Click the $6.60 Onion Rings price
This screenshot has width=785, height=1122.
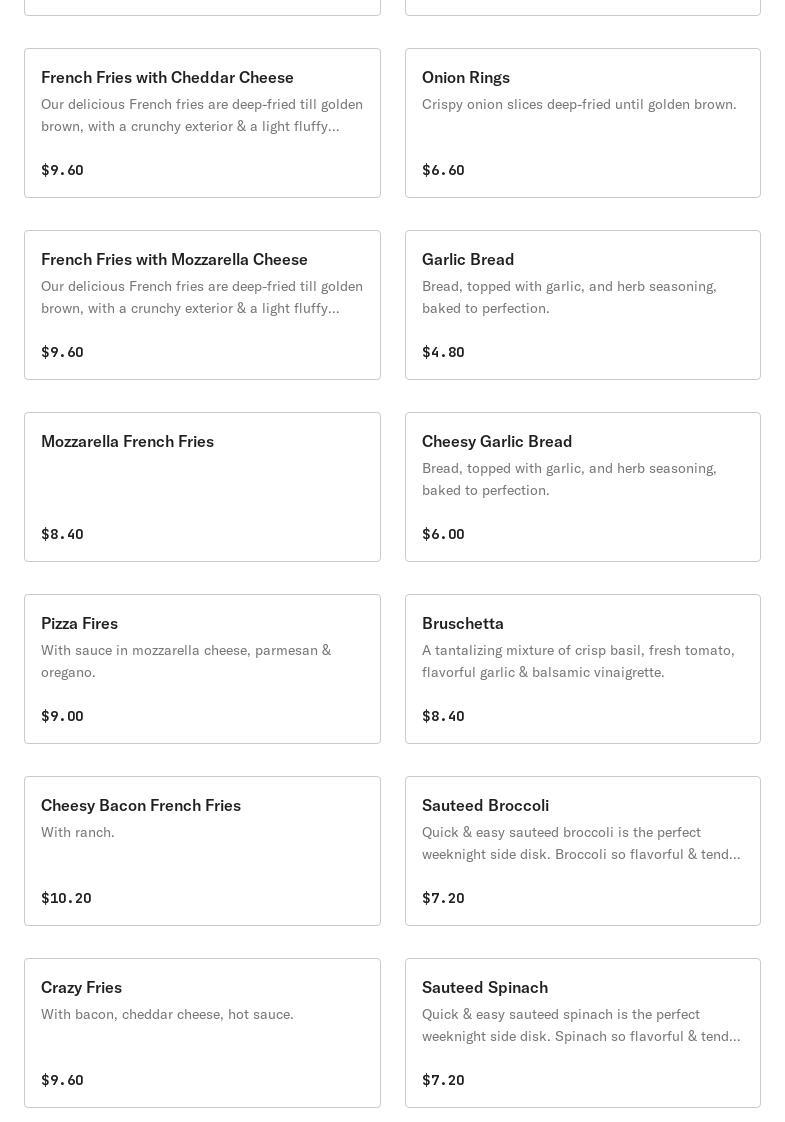443,170
